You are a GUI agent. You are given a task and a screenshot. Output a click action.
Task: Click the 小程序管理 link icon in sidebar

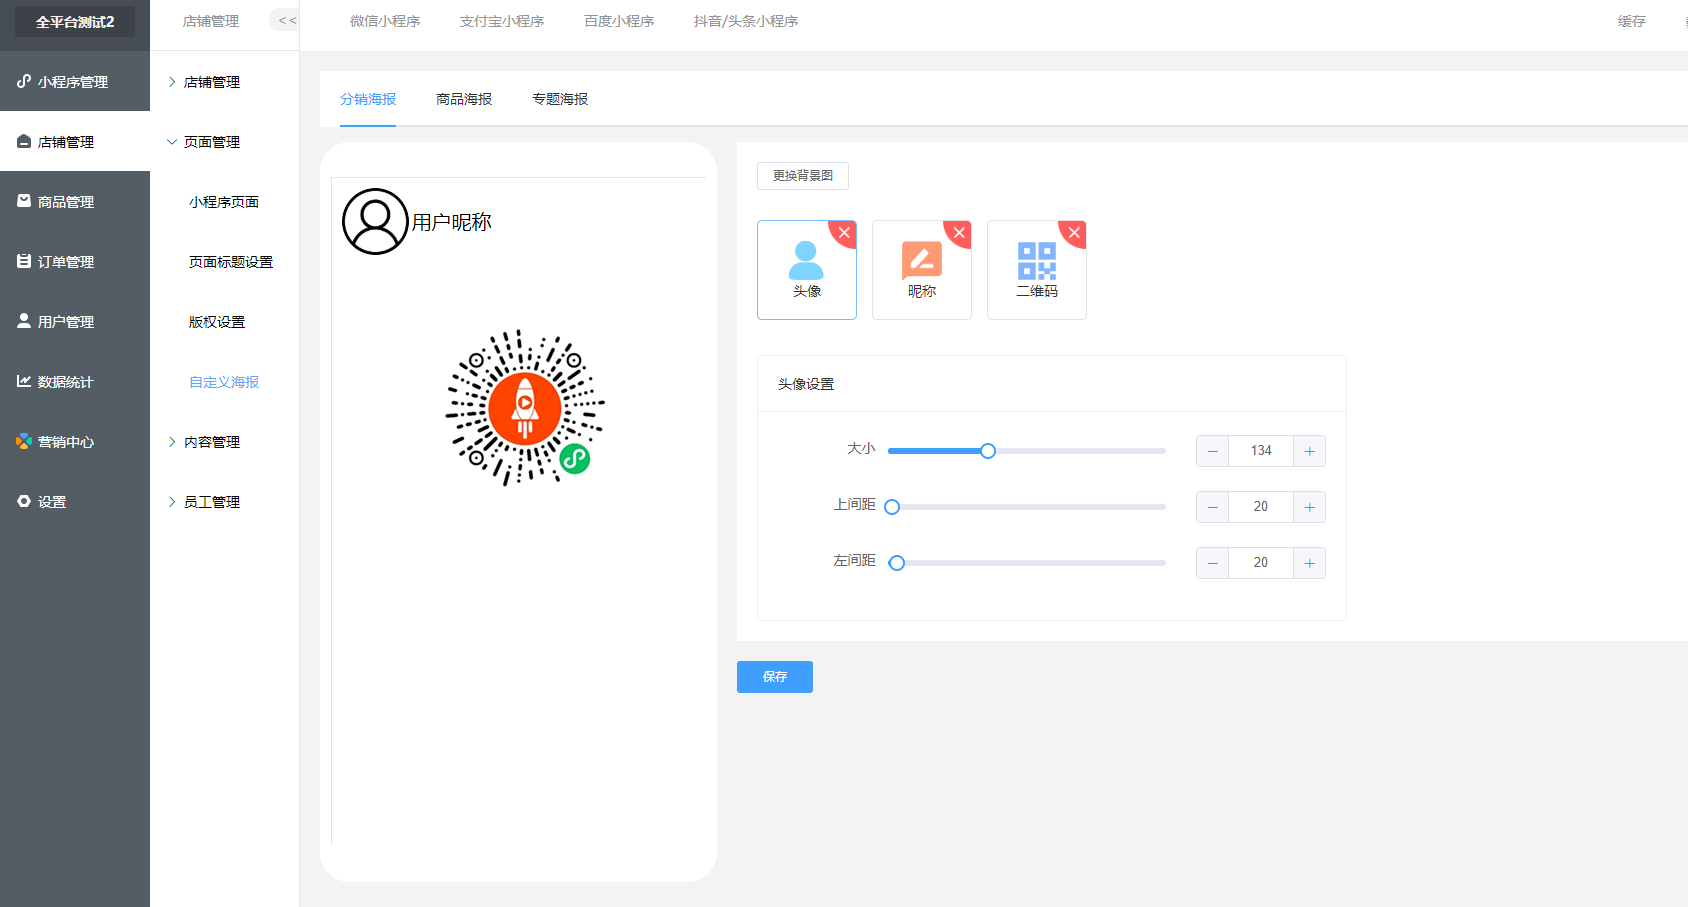pos(24,81)
